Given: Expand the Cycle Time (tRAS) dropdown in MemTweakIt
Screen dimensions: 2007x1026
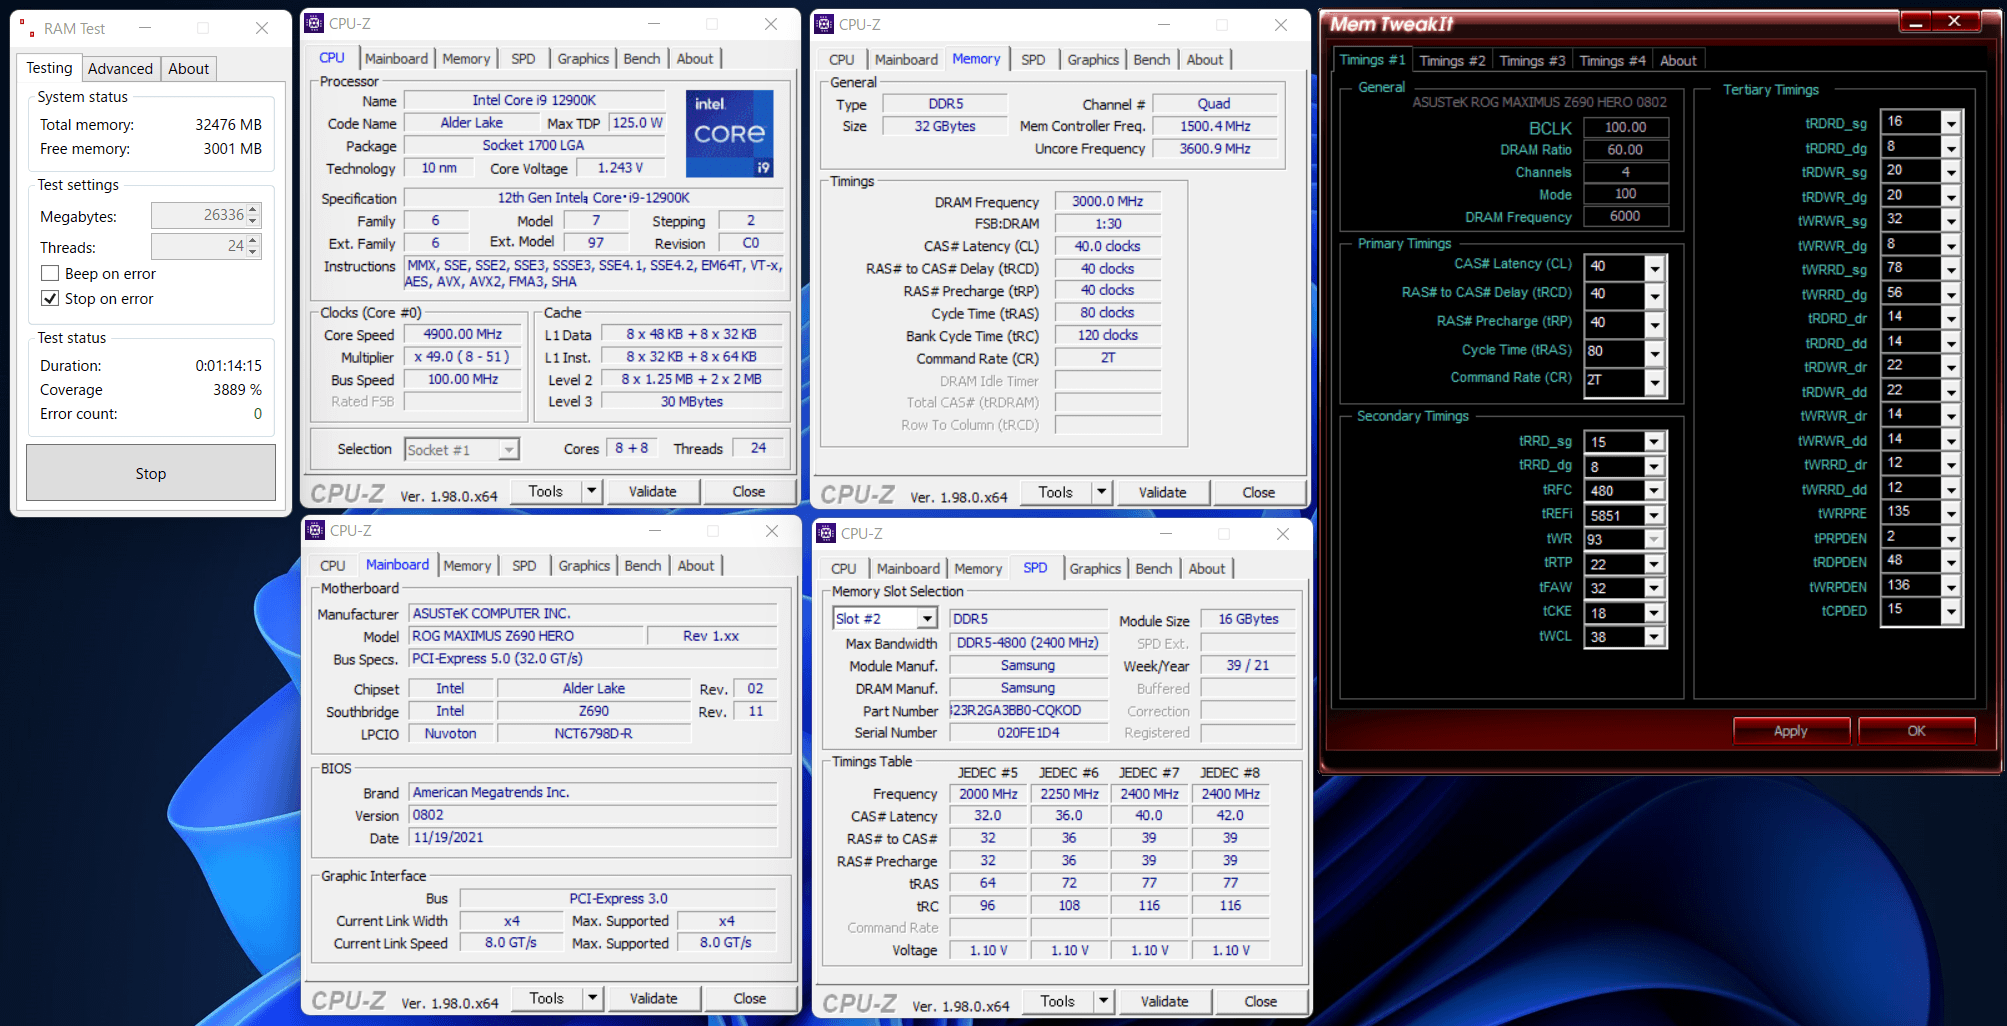Looking at the screenshot, I should click(x=1655, y=353).
